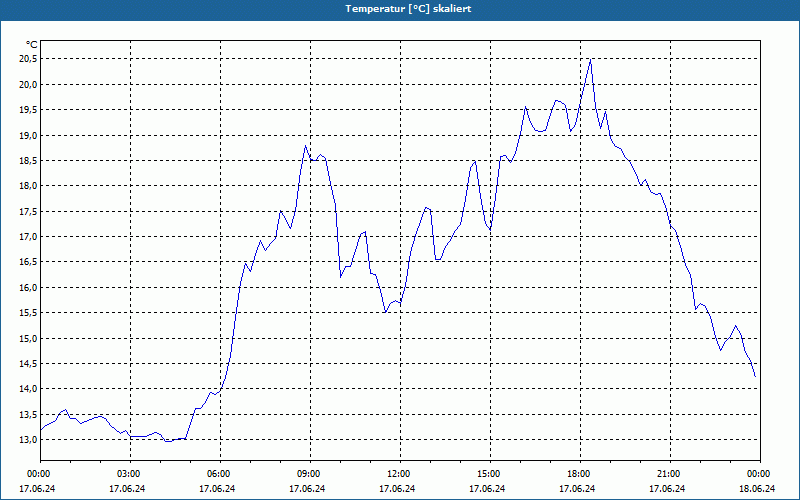Select the 20,5 y-axis label
This screenshot has height=500, width=800.
pos(29,59)
